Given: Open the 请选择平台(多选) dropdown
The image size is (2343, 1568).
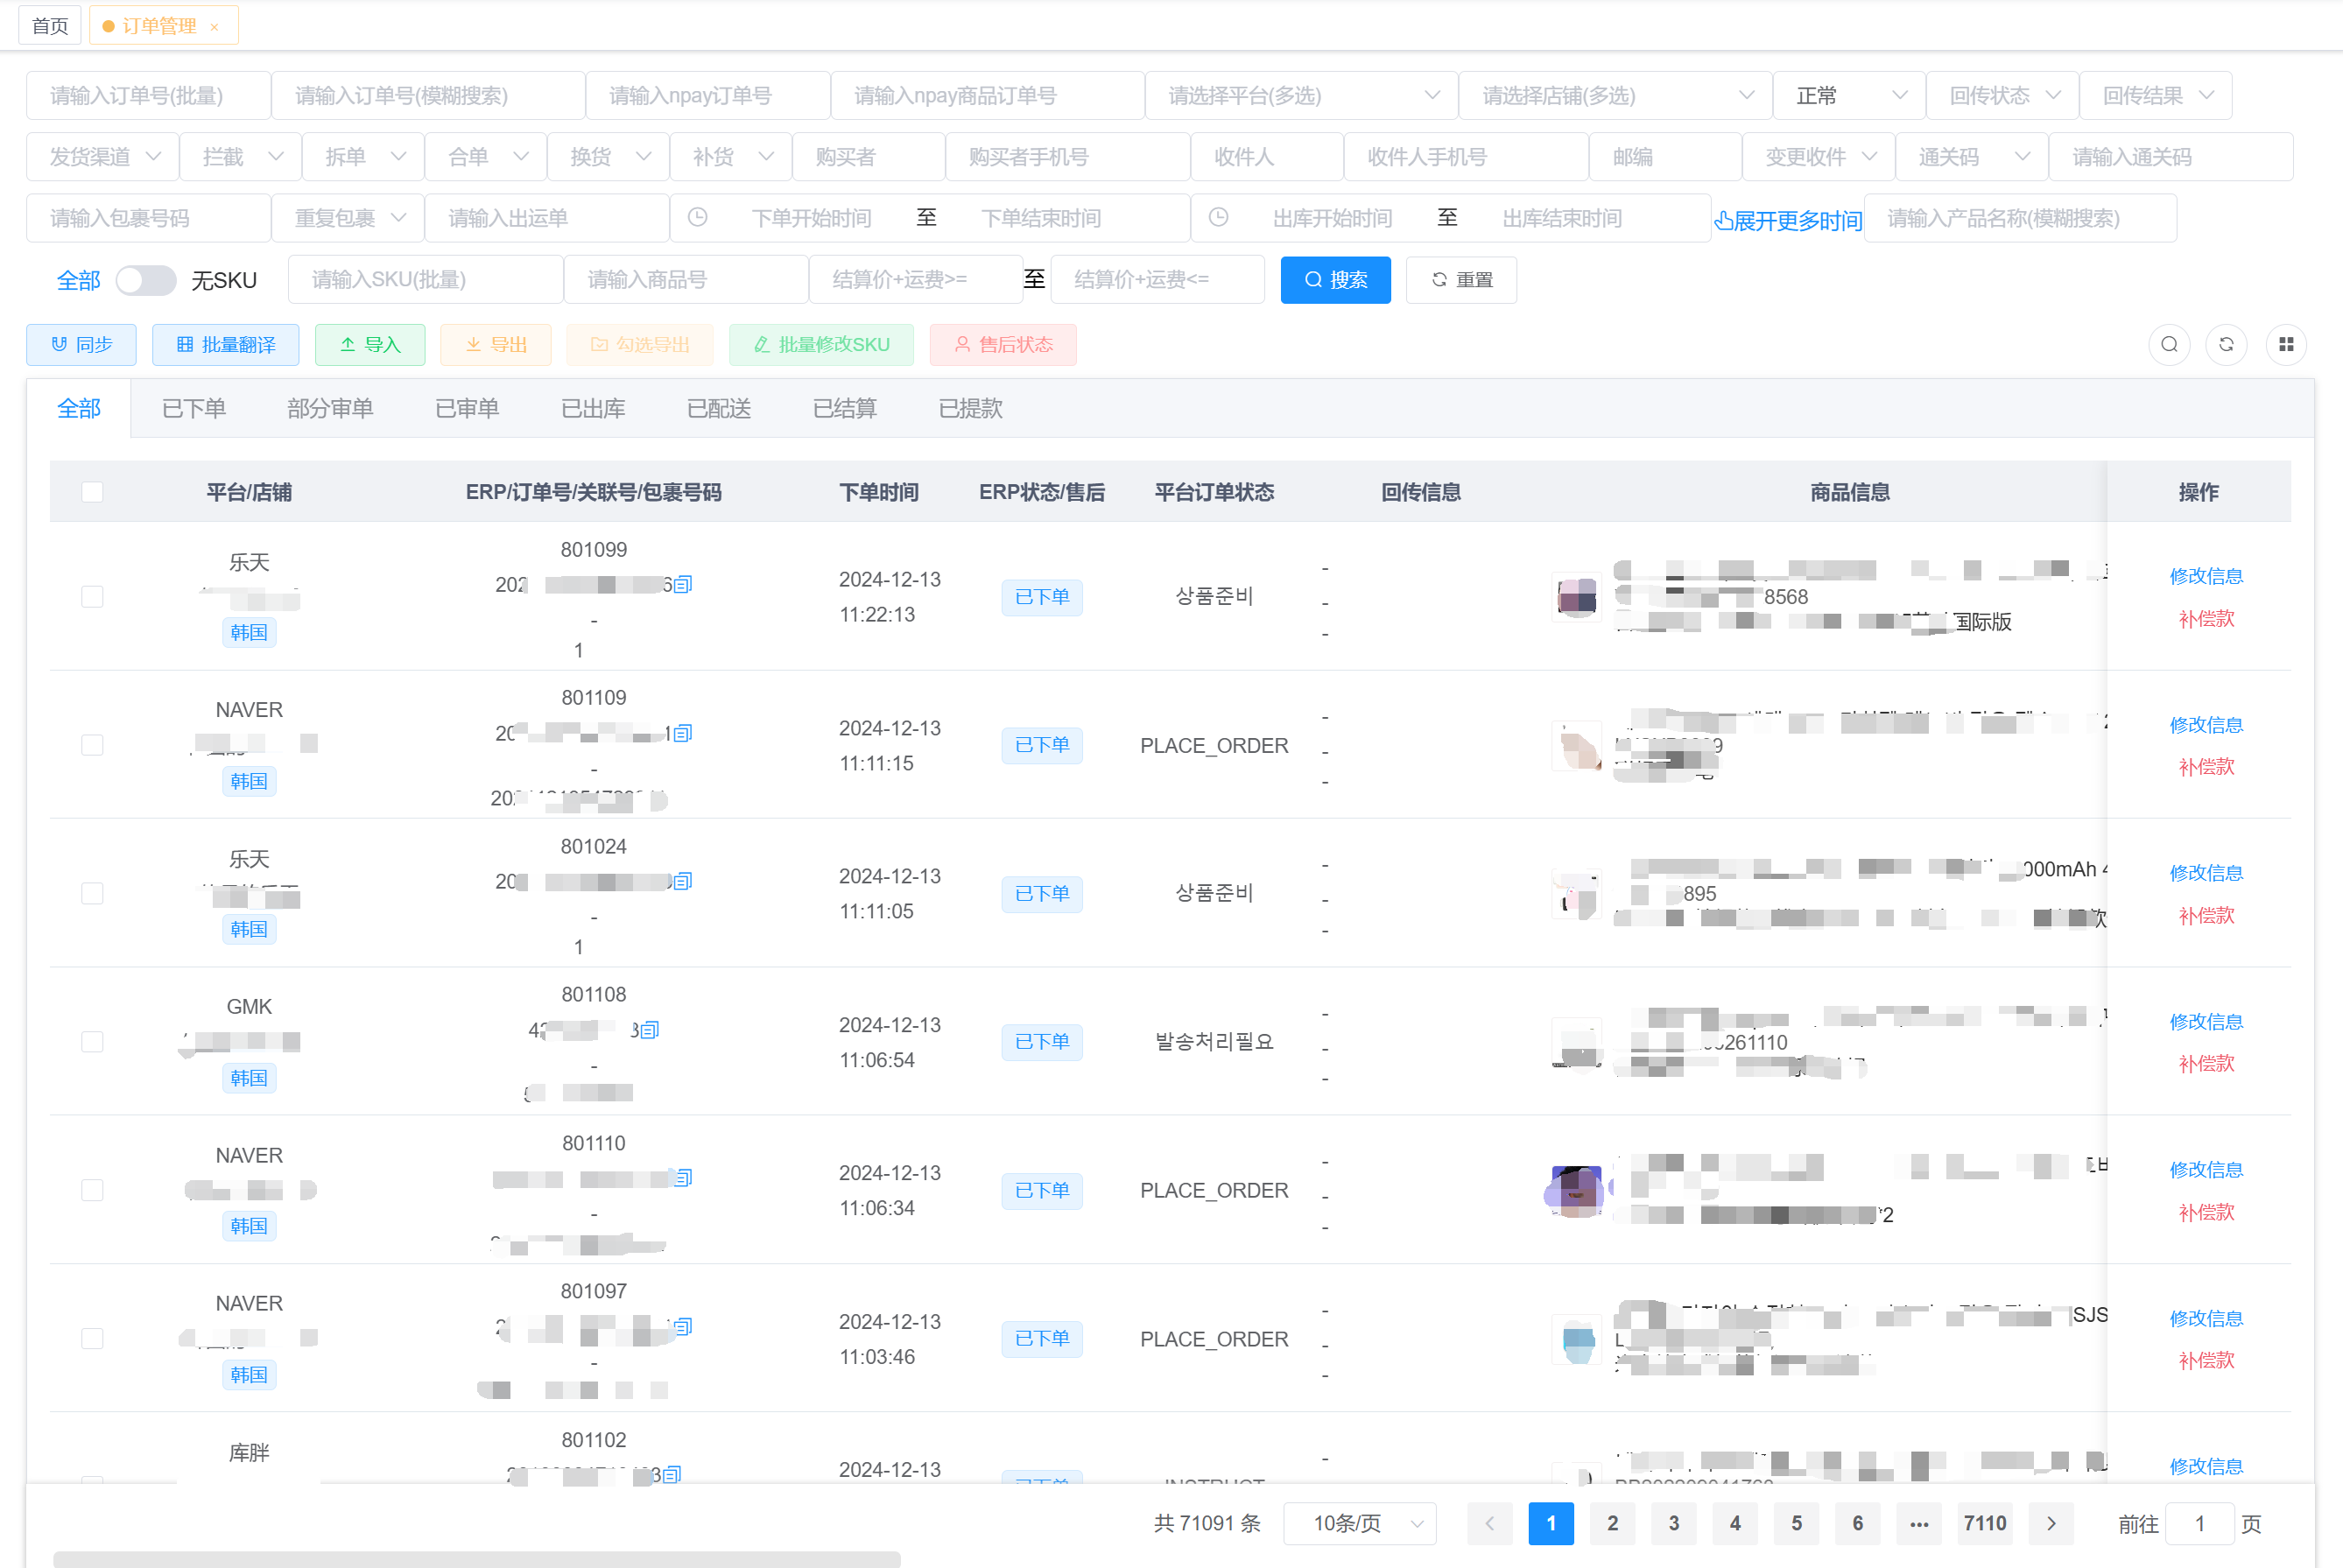Looking at the screenshot, I should pos(1301,96).
